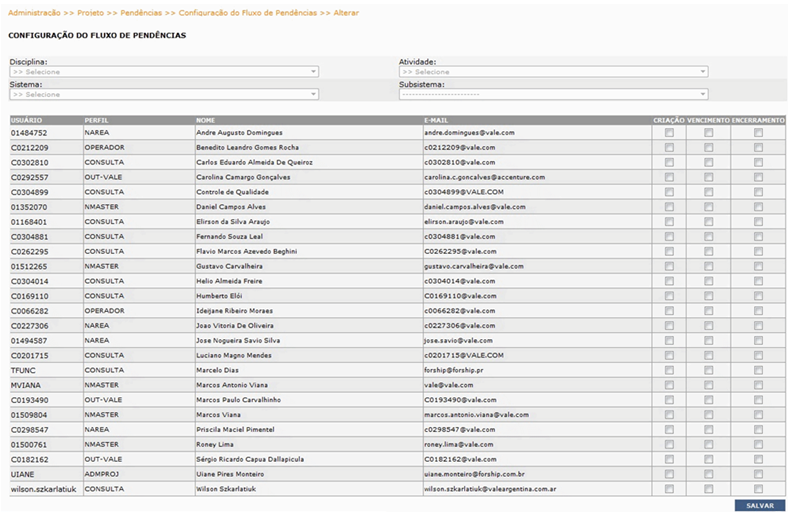Screen dimensions: 792x515
Task: Open the Sistema dropdown
Action: click(164, 94)
